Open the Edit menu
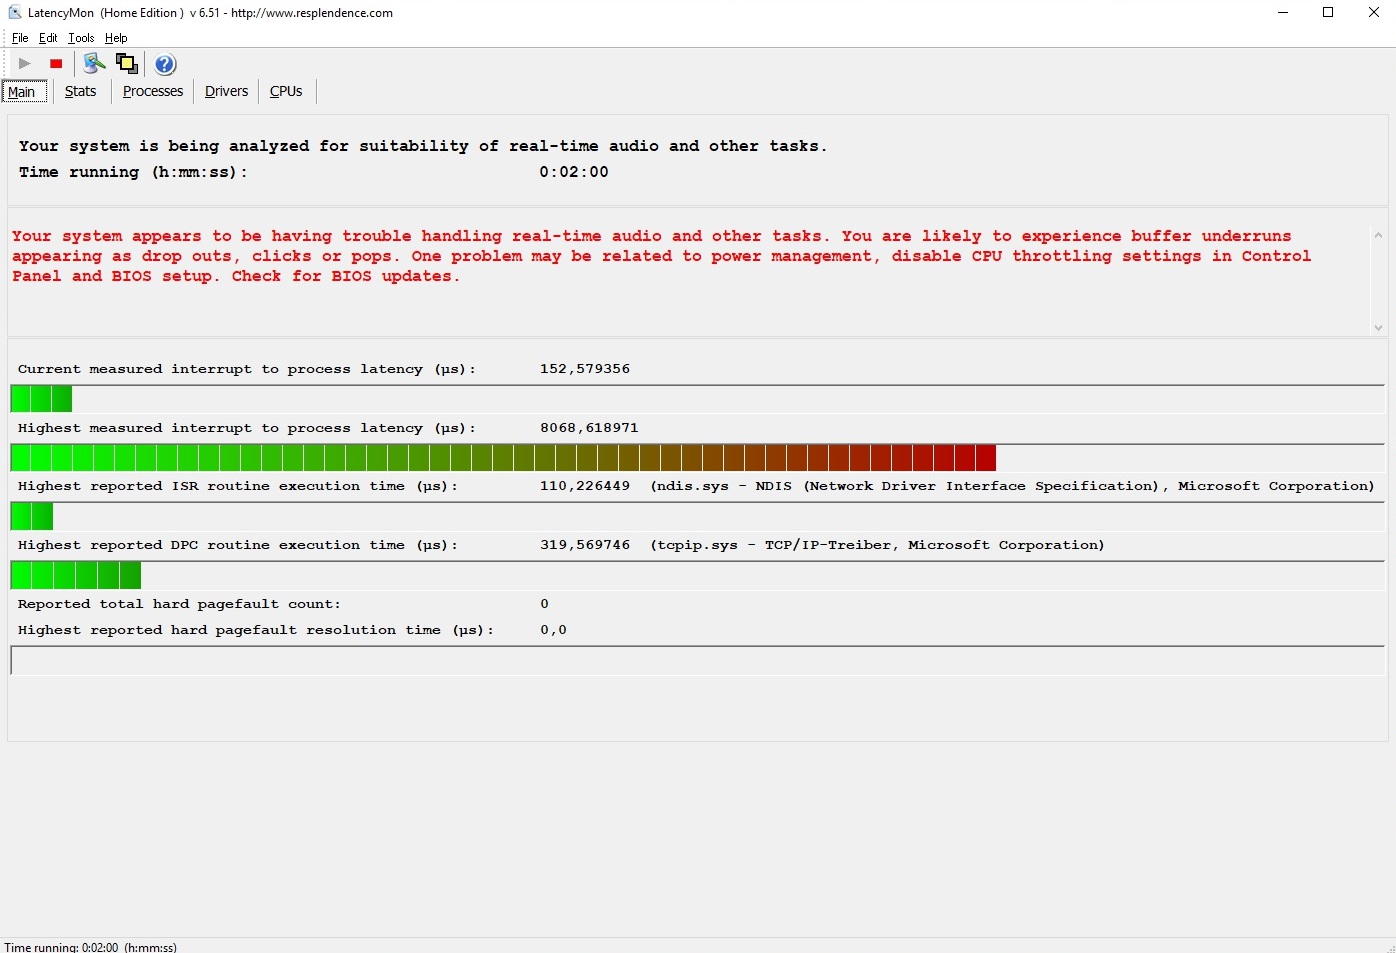 [48, 38]
